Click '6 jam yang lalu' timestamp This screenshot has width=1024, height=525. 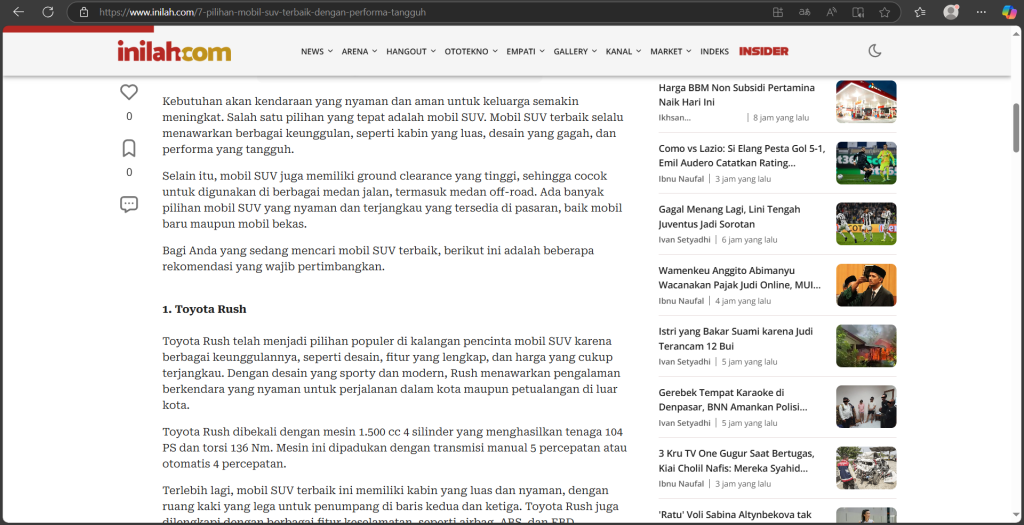point(750,240)
